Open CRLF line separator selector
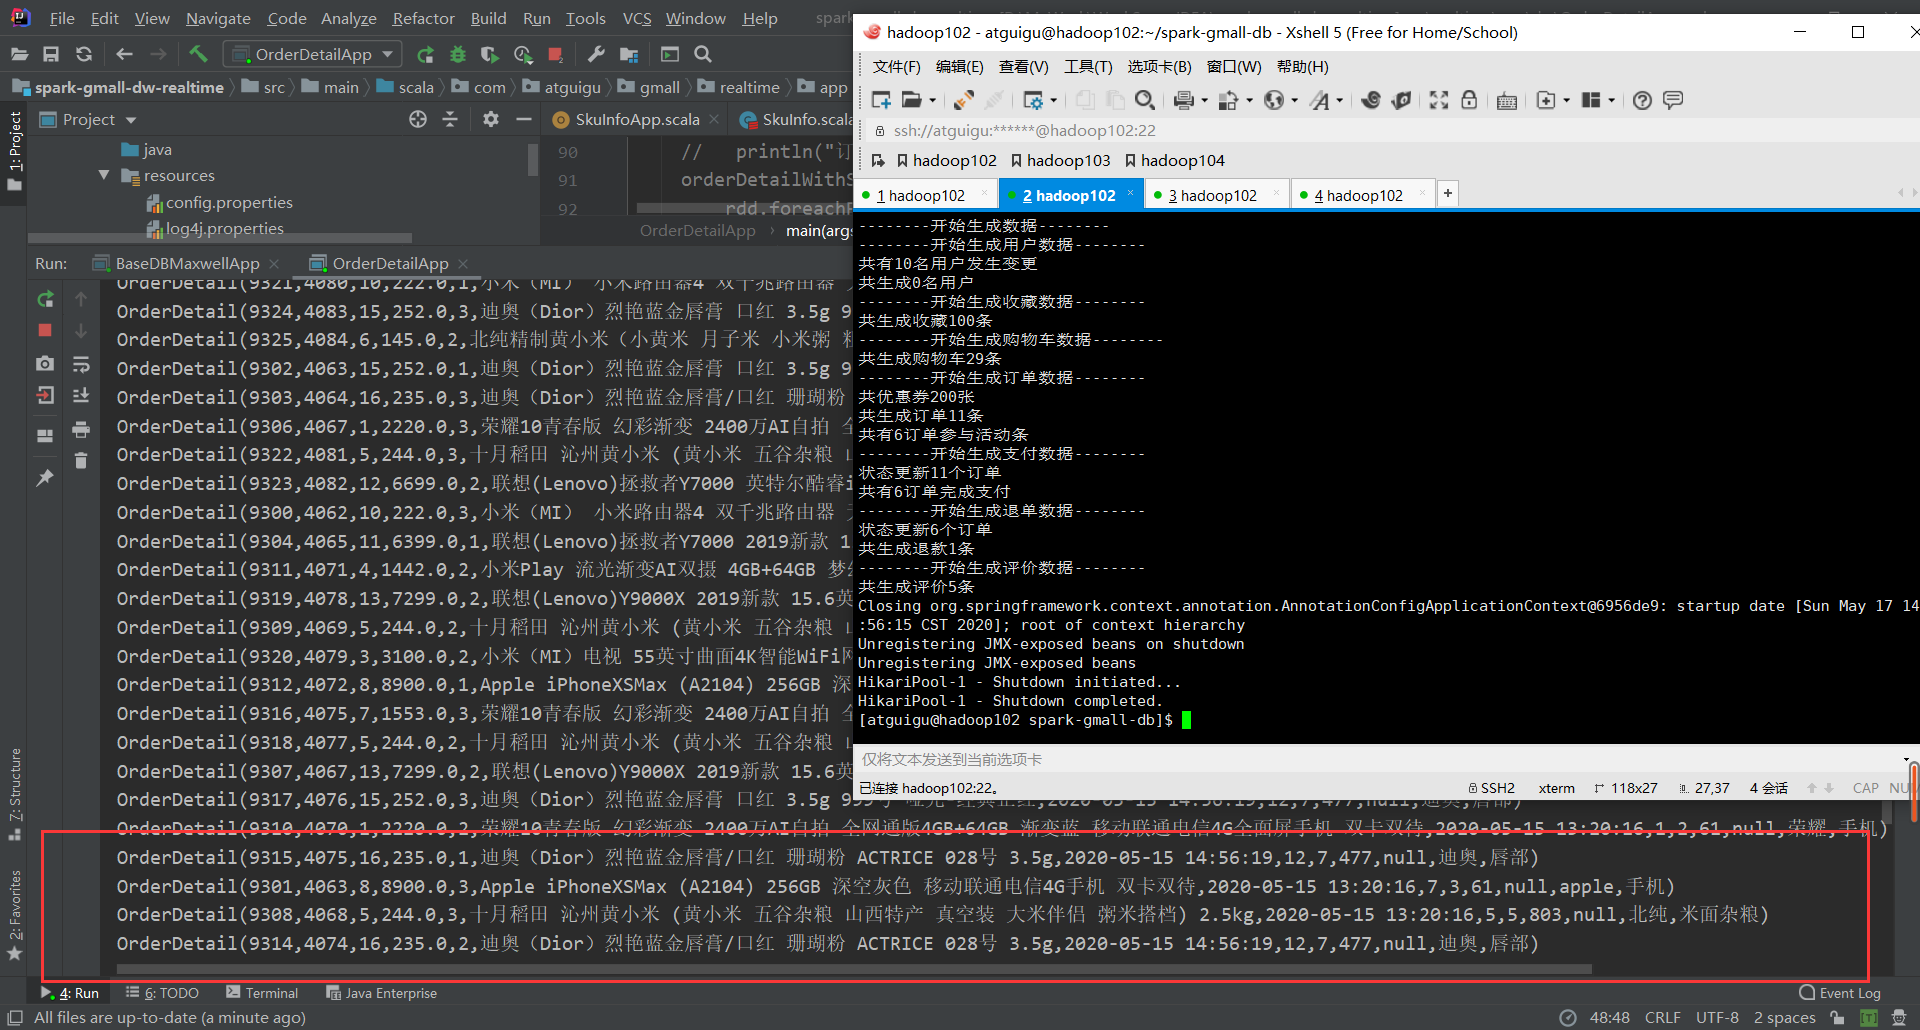The image size is (1920, 1030). [1662, 1017]
